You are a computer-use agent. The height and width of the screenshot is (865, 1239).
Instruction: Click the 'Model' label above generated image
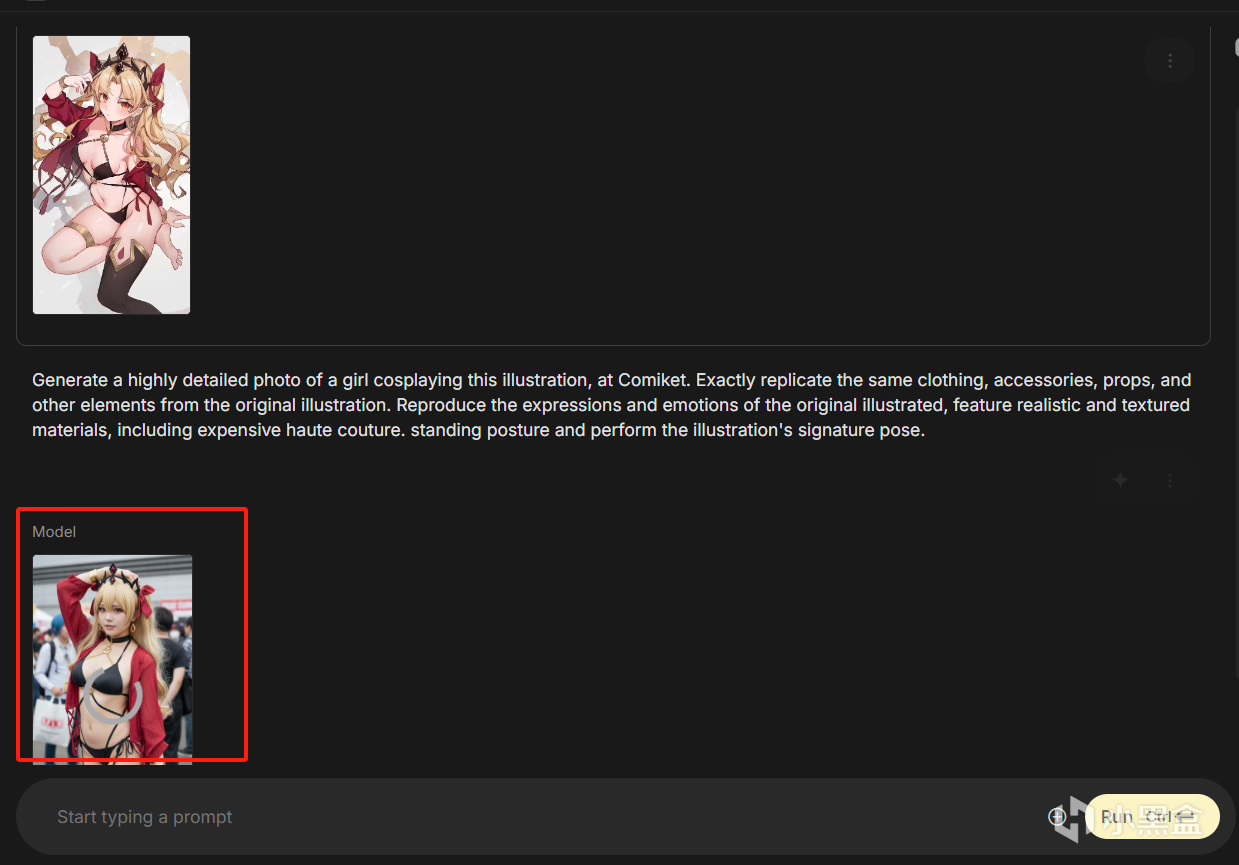(x=54, y=532)
